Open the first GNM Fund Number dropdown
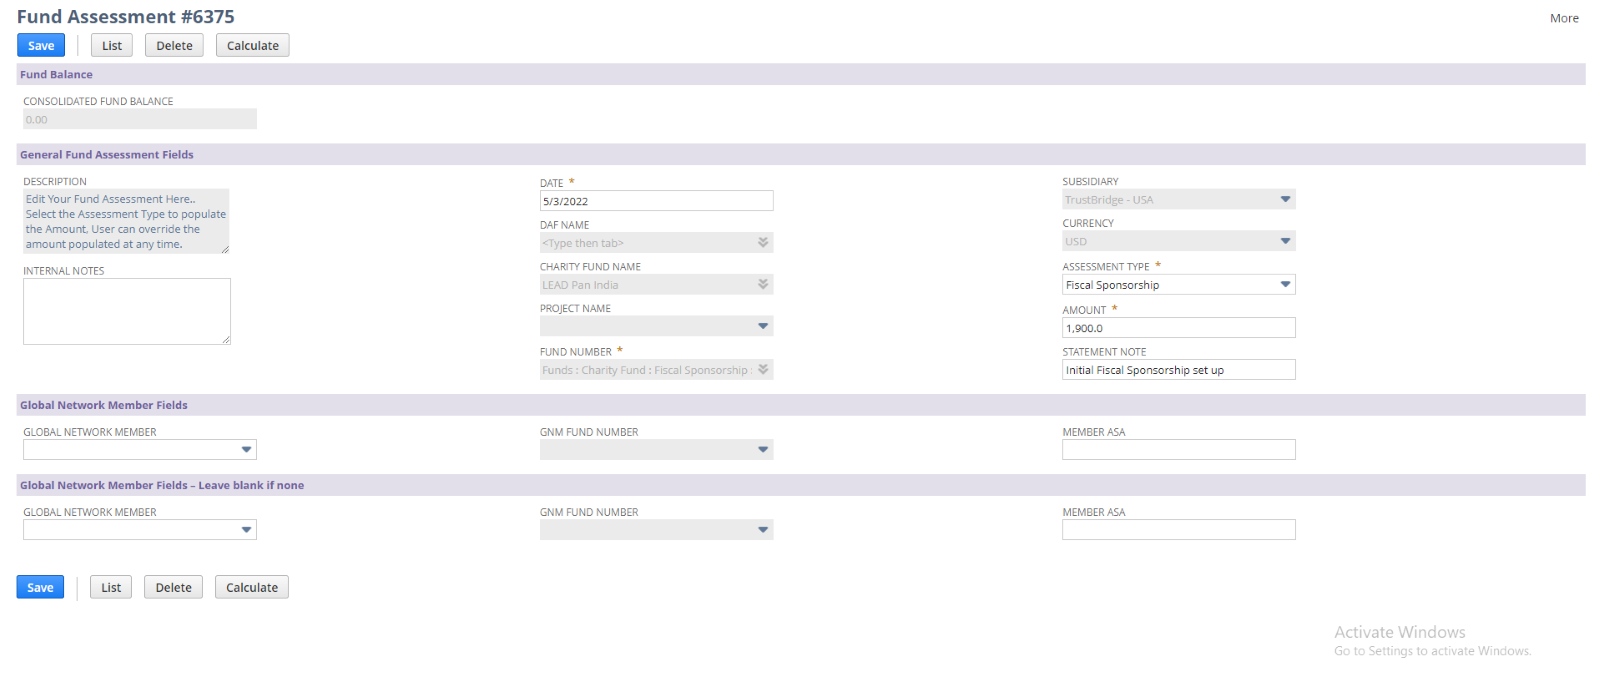 (x=763, y=450)
